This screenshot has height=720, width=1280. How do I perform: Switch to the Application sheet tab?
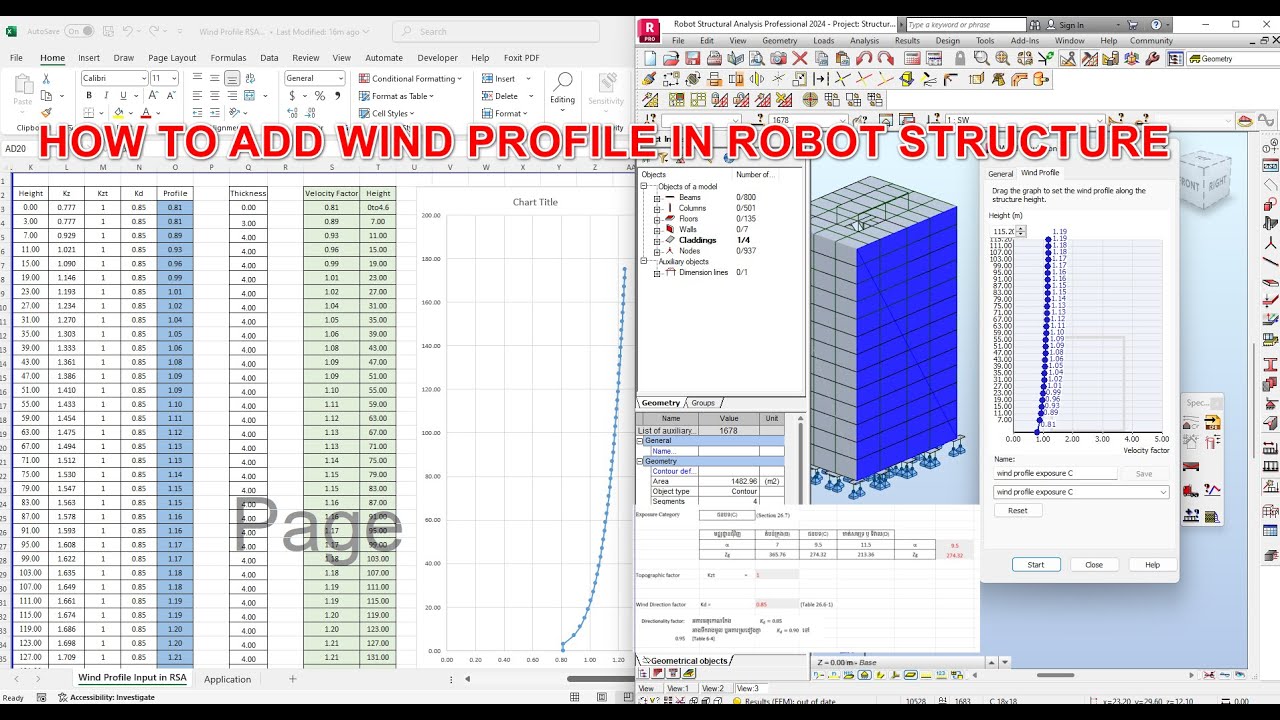(227, 679)
